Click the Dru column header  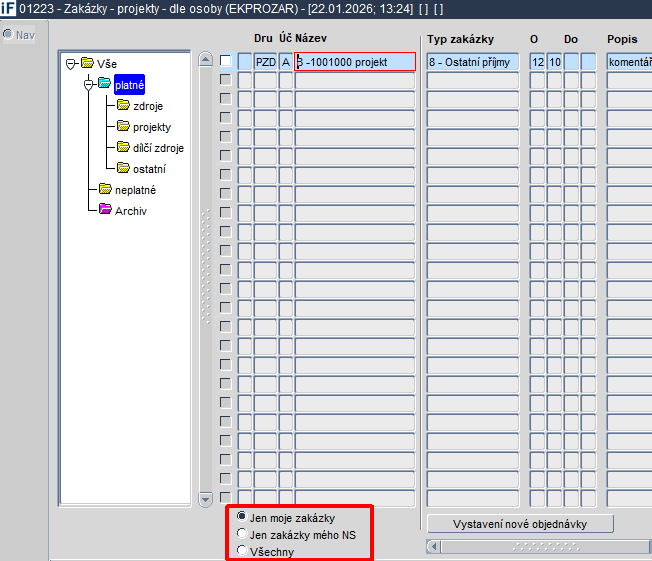tap(263, 38)
